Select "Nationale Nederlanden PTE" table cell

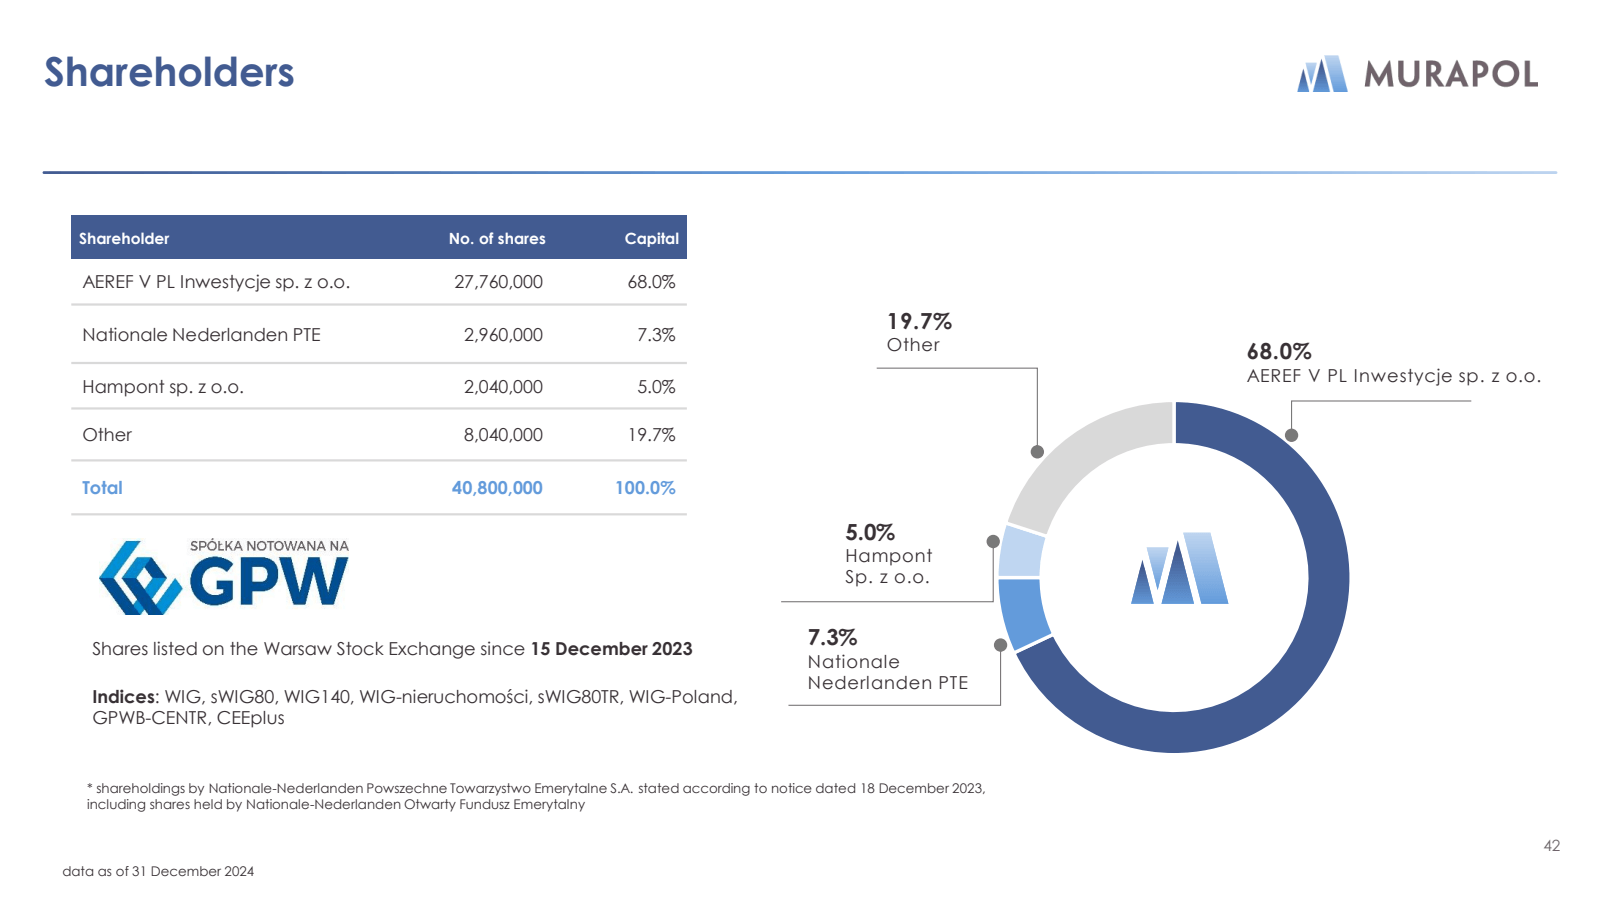201,335
